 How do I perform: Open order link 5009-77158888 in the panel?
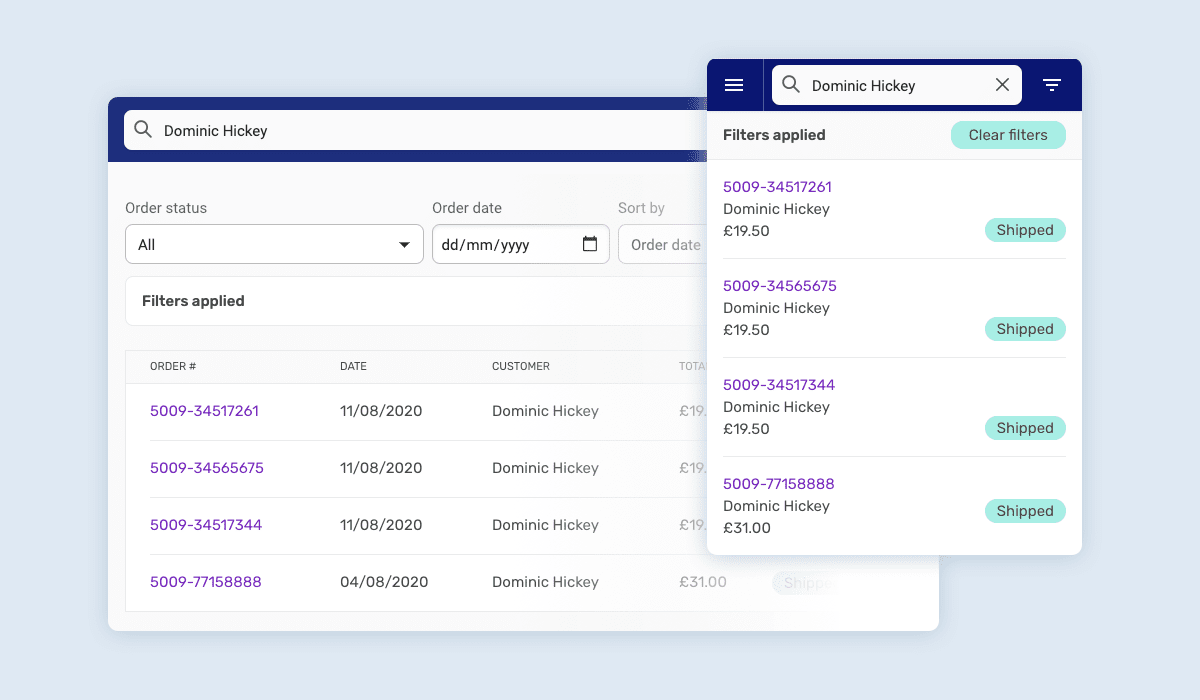pyautogui.click(x=779, y=483)
